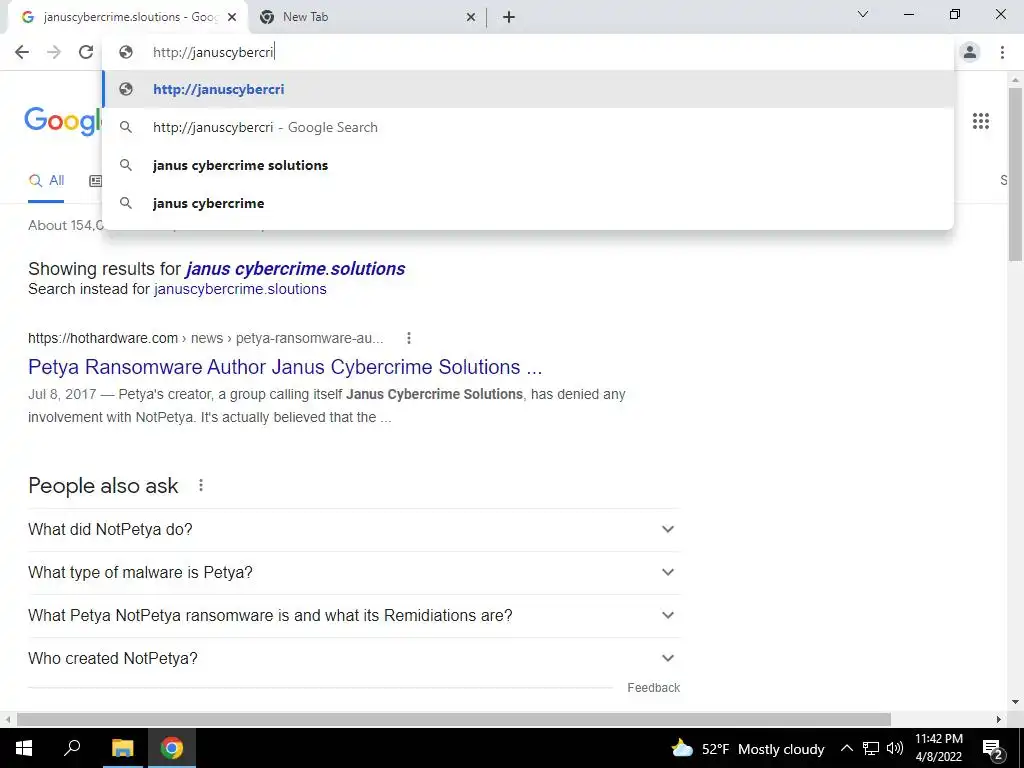Click the scroll-right arrow of horizontal scrollbar
Viewport: 1024px width, 768px height.
coord(999,719)
